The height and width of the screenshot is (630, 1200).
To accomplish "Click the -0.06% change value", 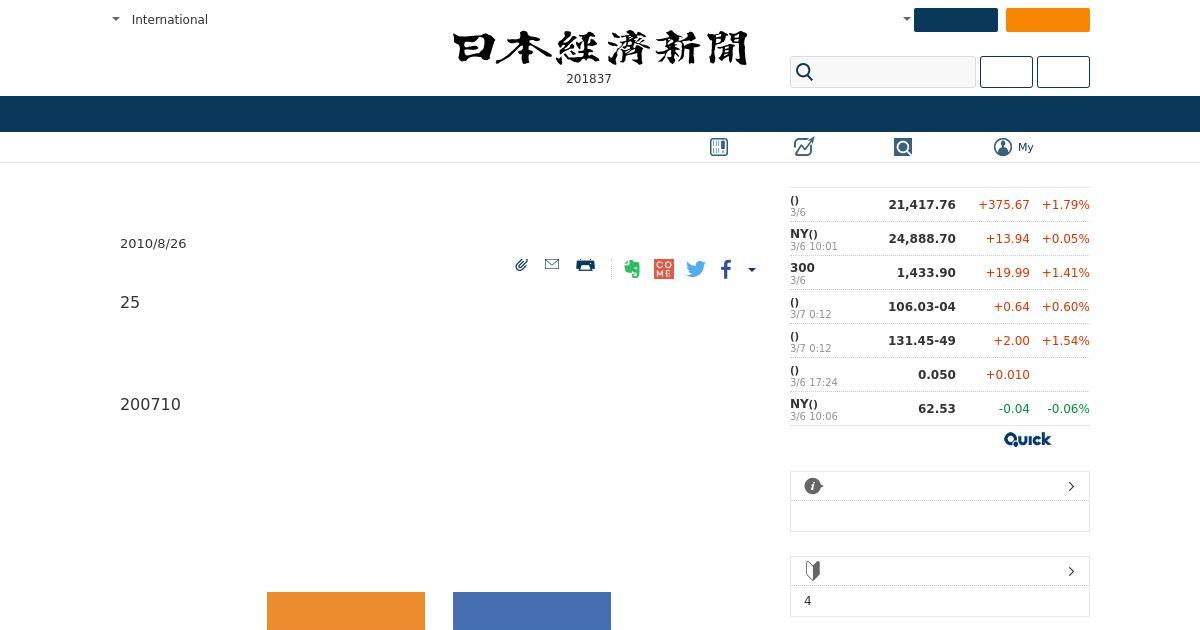I will (1068, 409).
